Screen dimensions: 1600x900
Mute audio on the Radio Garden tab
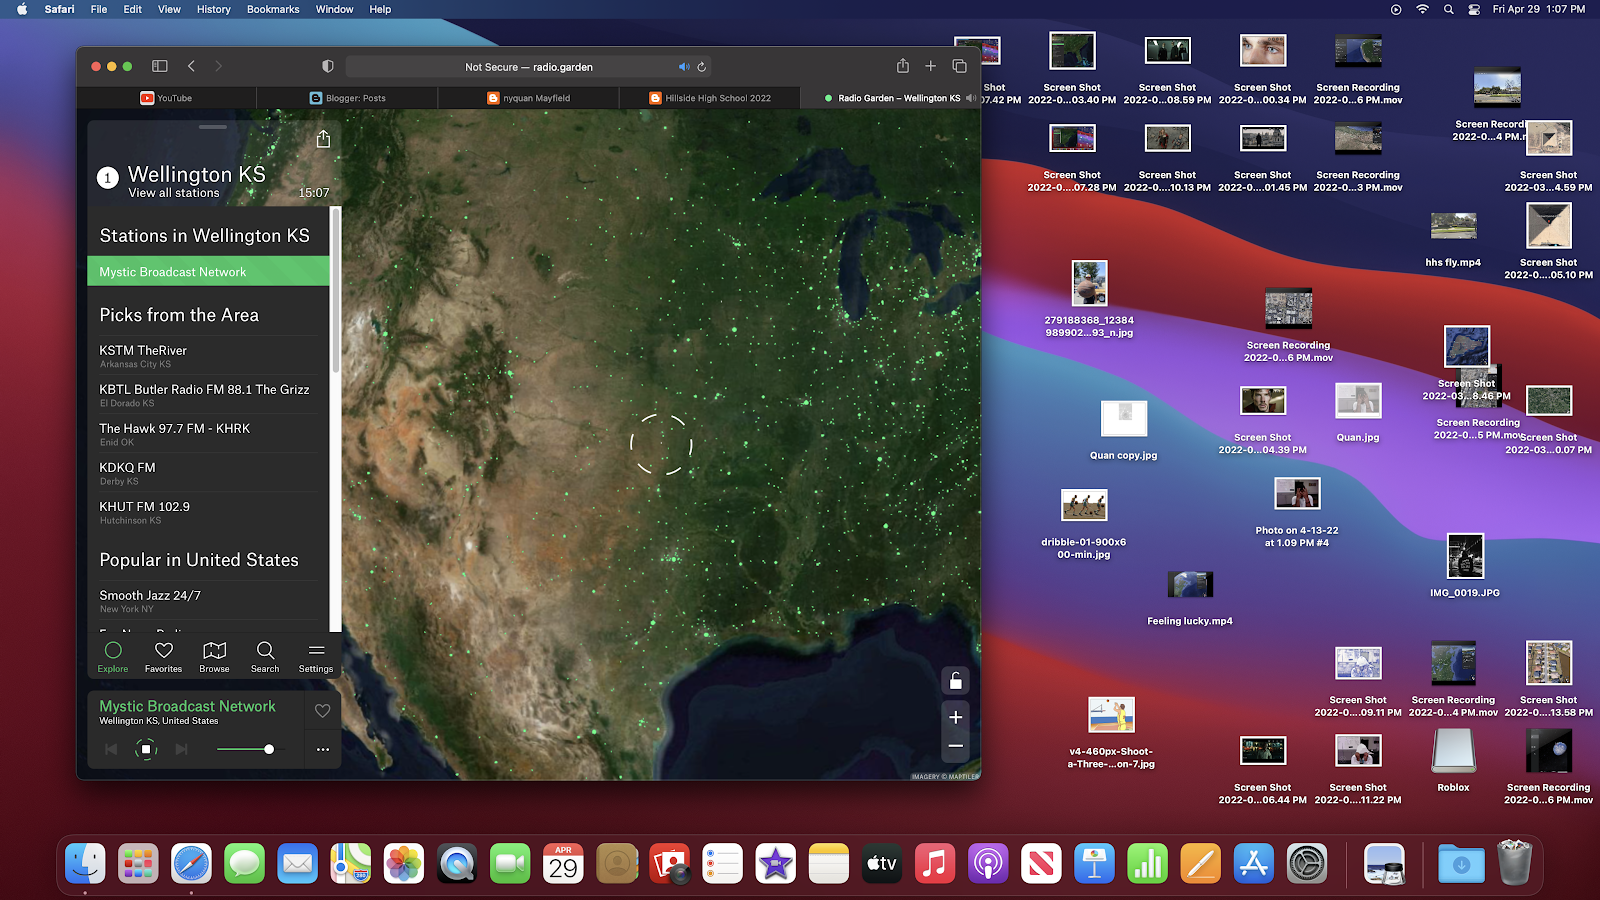tap(970, 98)
